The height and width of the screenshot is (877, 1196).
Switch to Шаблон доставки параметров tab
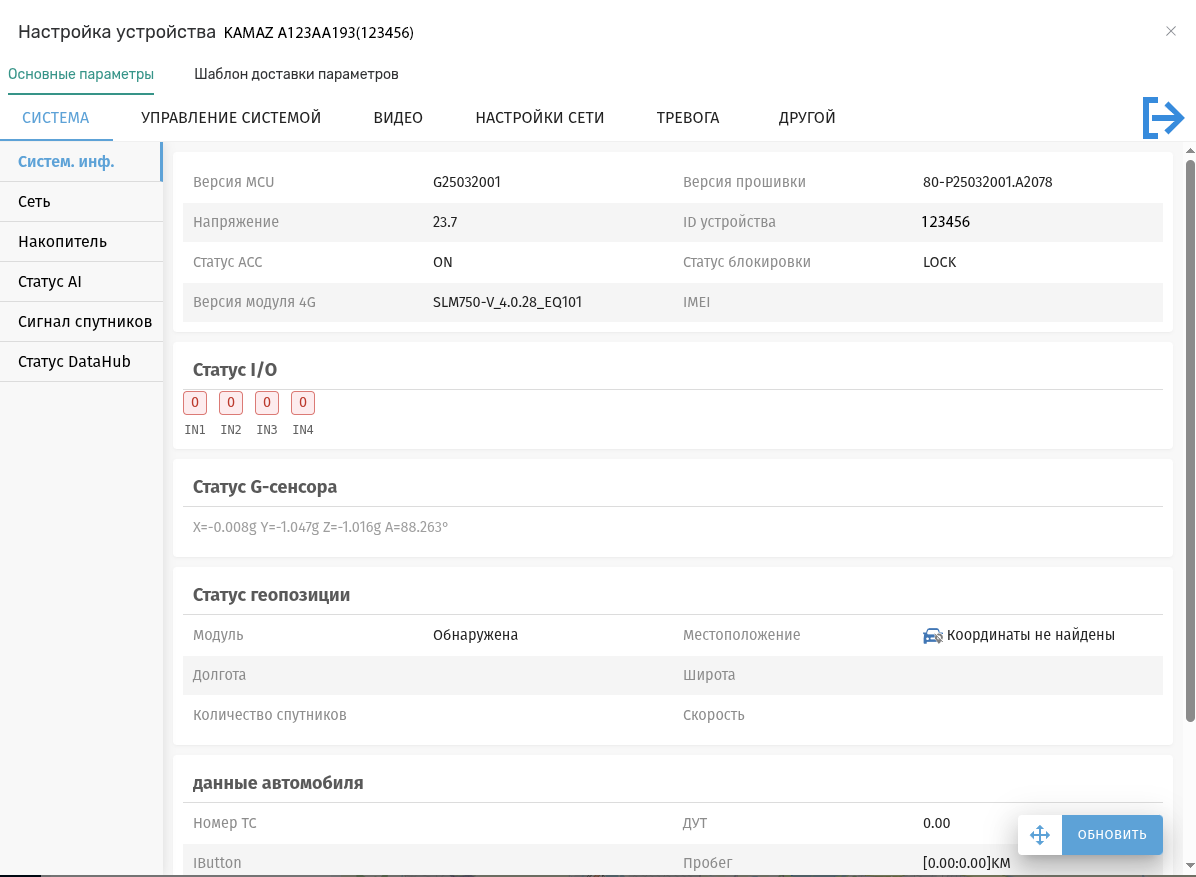(x=296, y=74)
